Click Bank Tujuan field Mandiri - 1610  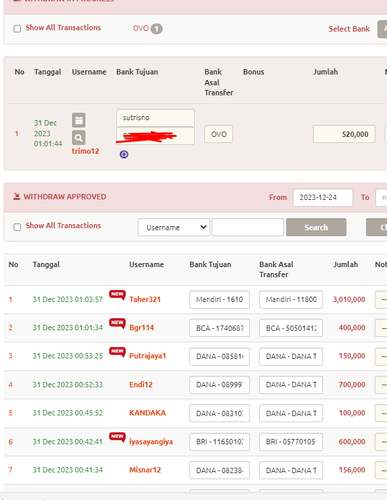pyautogui.click(x=219, y=299)
